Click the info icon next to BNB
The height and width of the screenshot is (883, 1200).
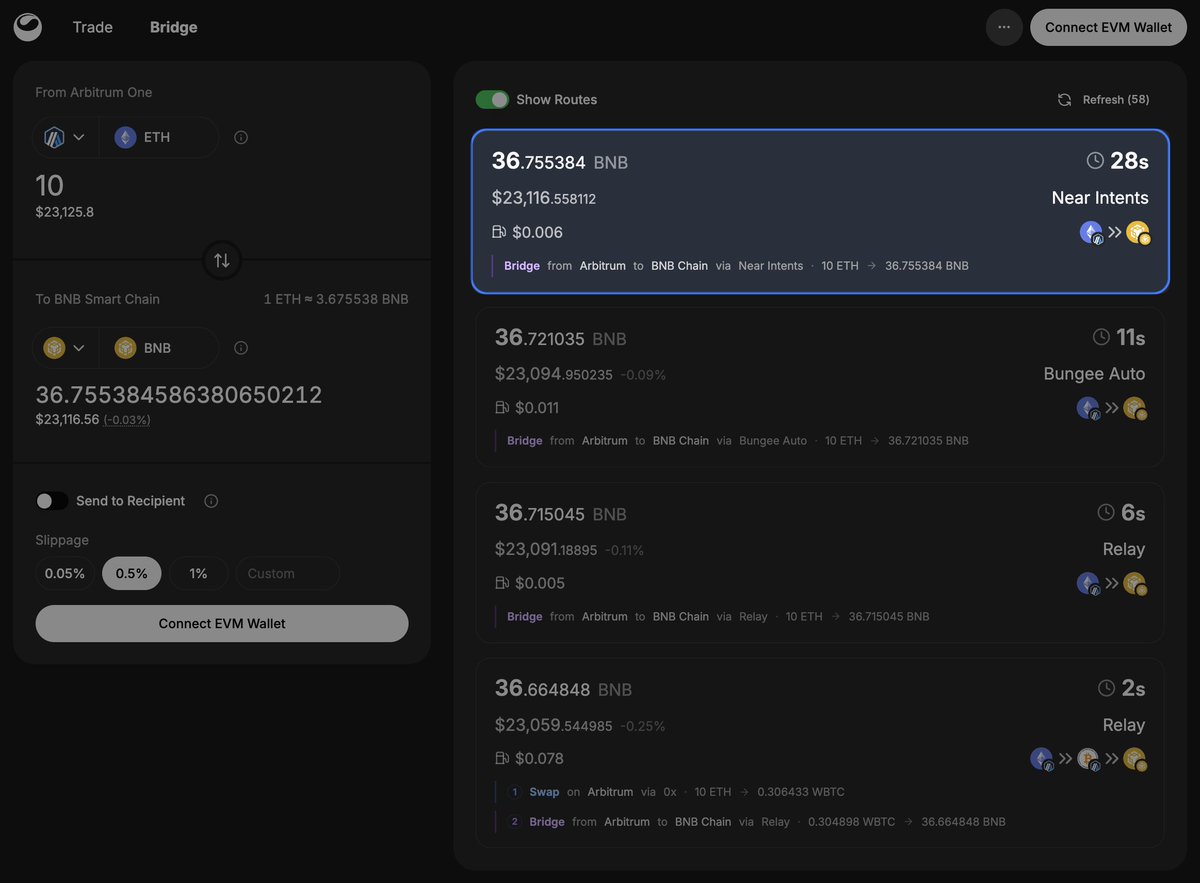click(x=241, y=348)
